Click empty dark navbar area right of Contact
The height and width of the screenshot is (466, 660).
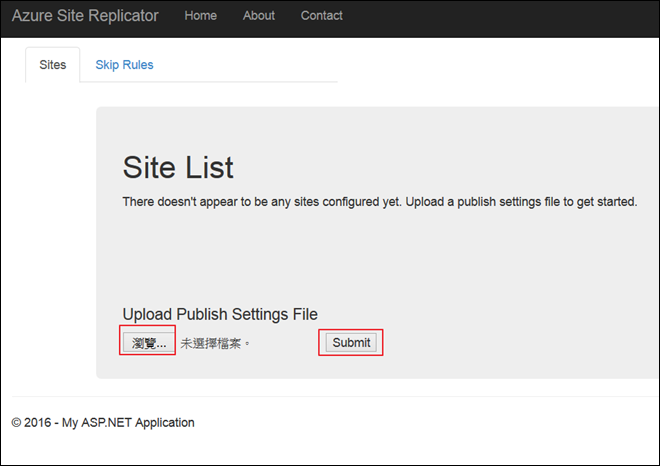pos(500,16)
